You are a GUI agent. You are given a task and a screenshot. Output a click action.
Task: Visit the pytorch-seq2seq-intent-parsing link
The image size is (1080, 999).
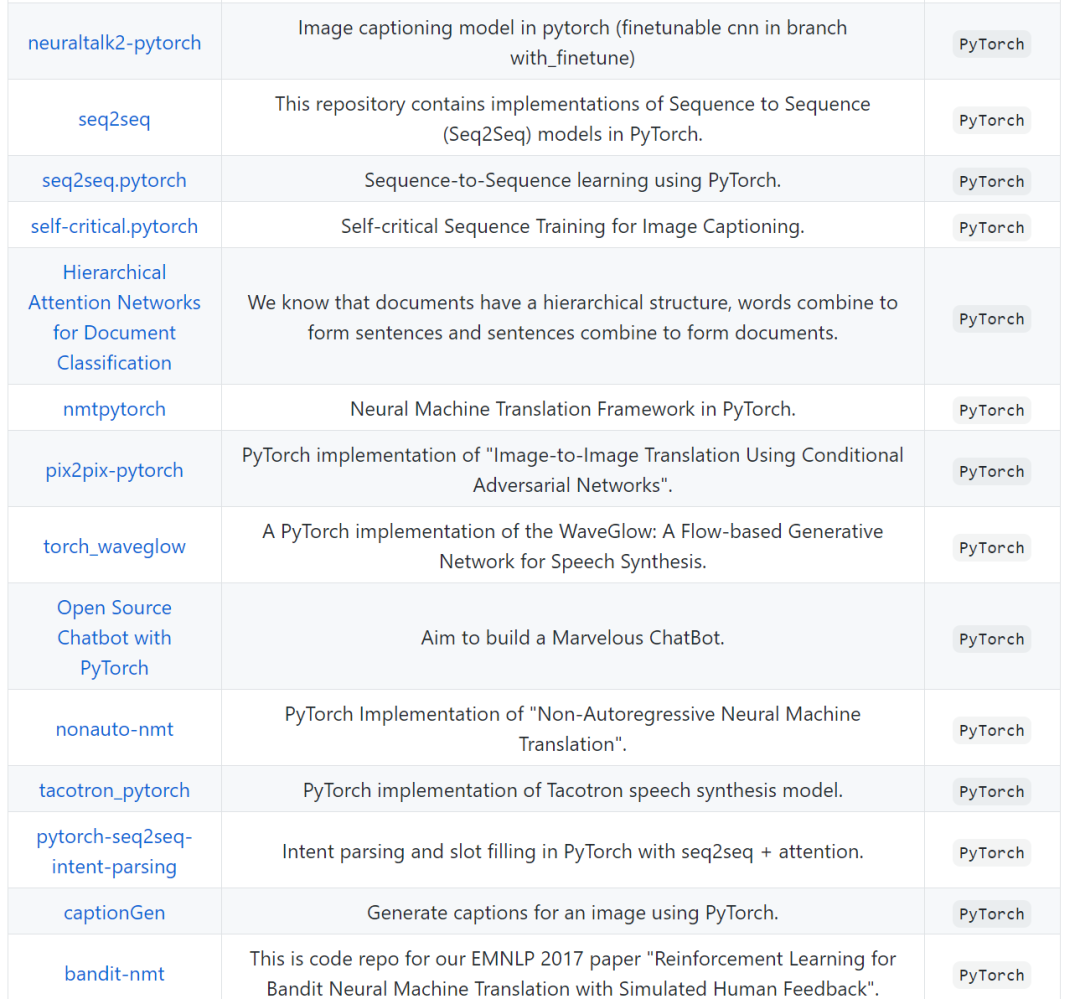(x=114, y=851)
